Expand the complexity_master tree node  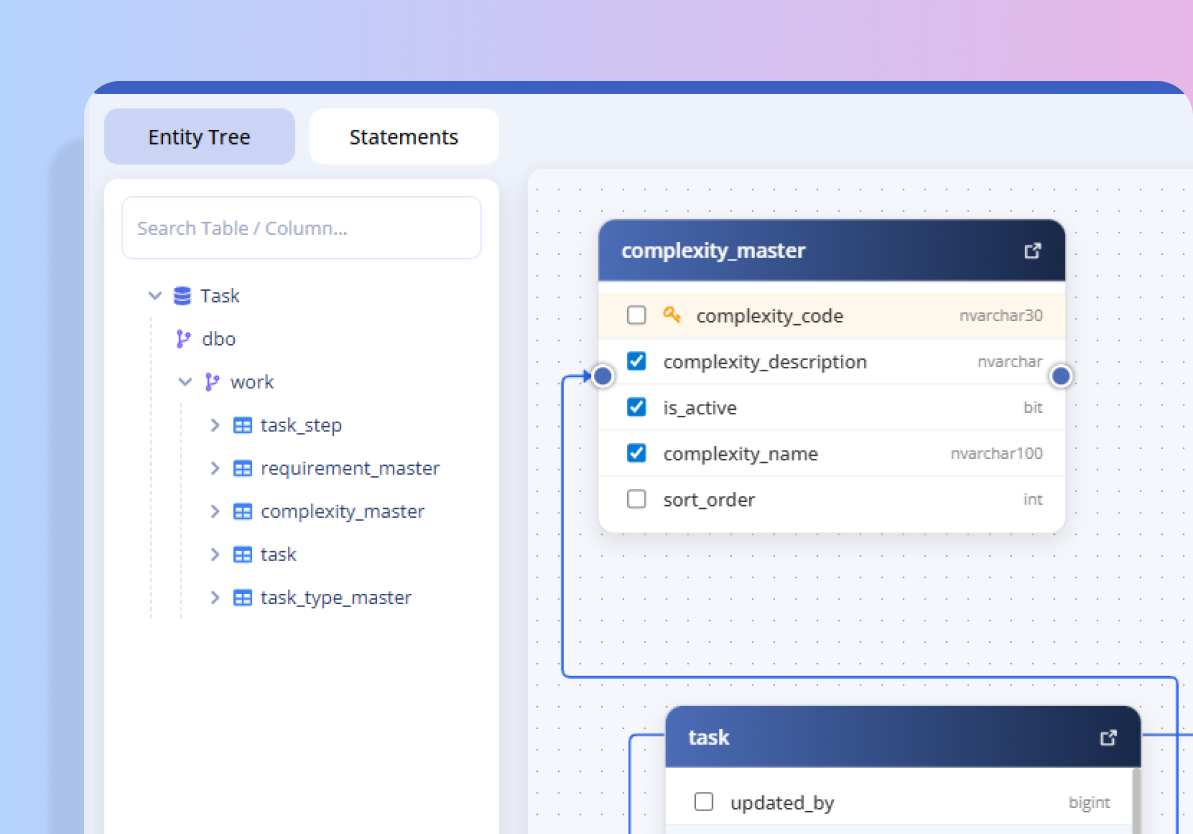point(215,511)
